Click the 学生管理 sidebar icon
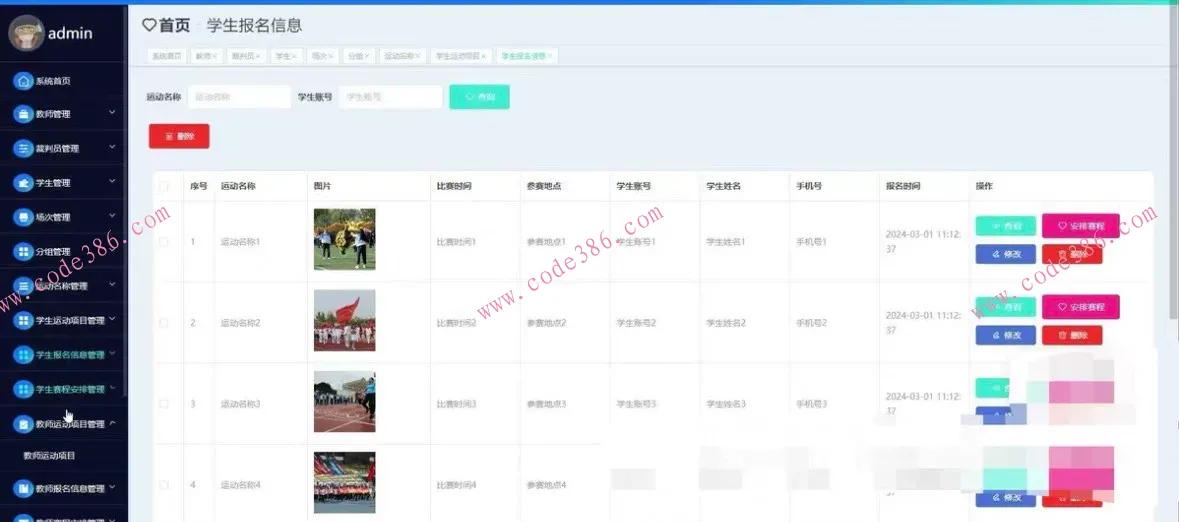Screen dimensions: 1179x522 (24, 183)
